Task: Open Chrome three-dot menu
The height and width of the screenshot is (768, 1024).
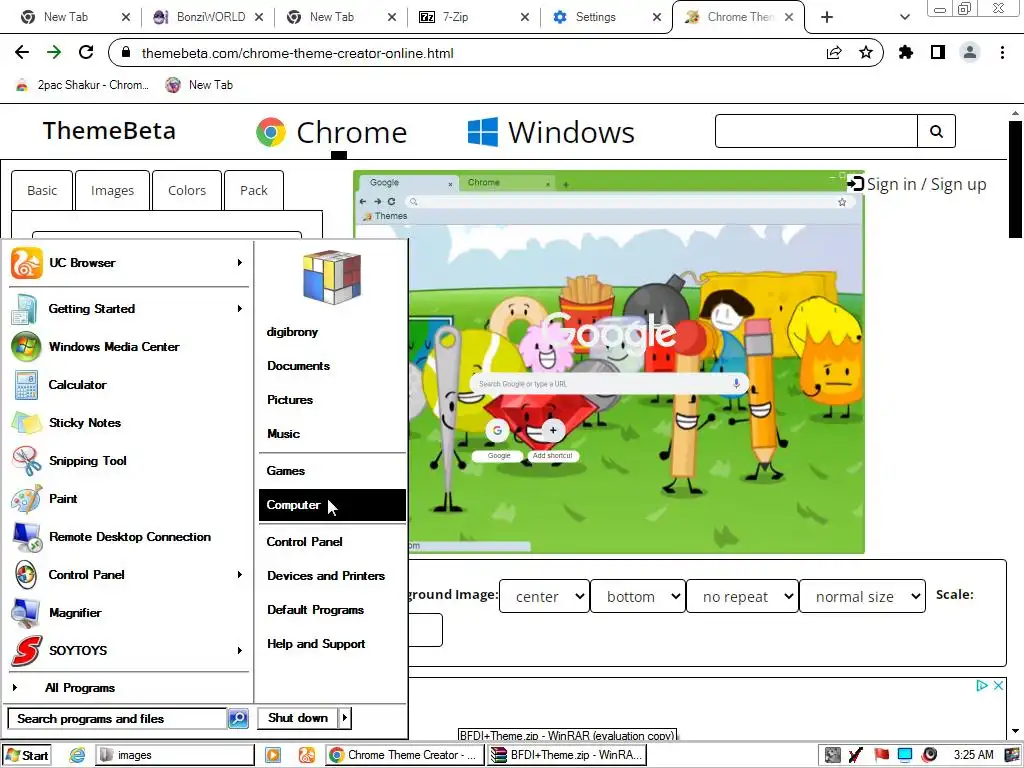Action: pyautogui.click(x=1002, y=53)
